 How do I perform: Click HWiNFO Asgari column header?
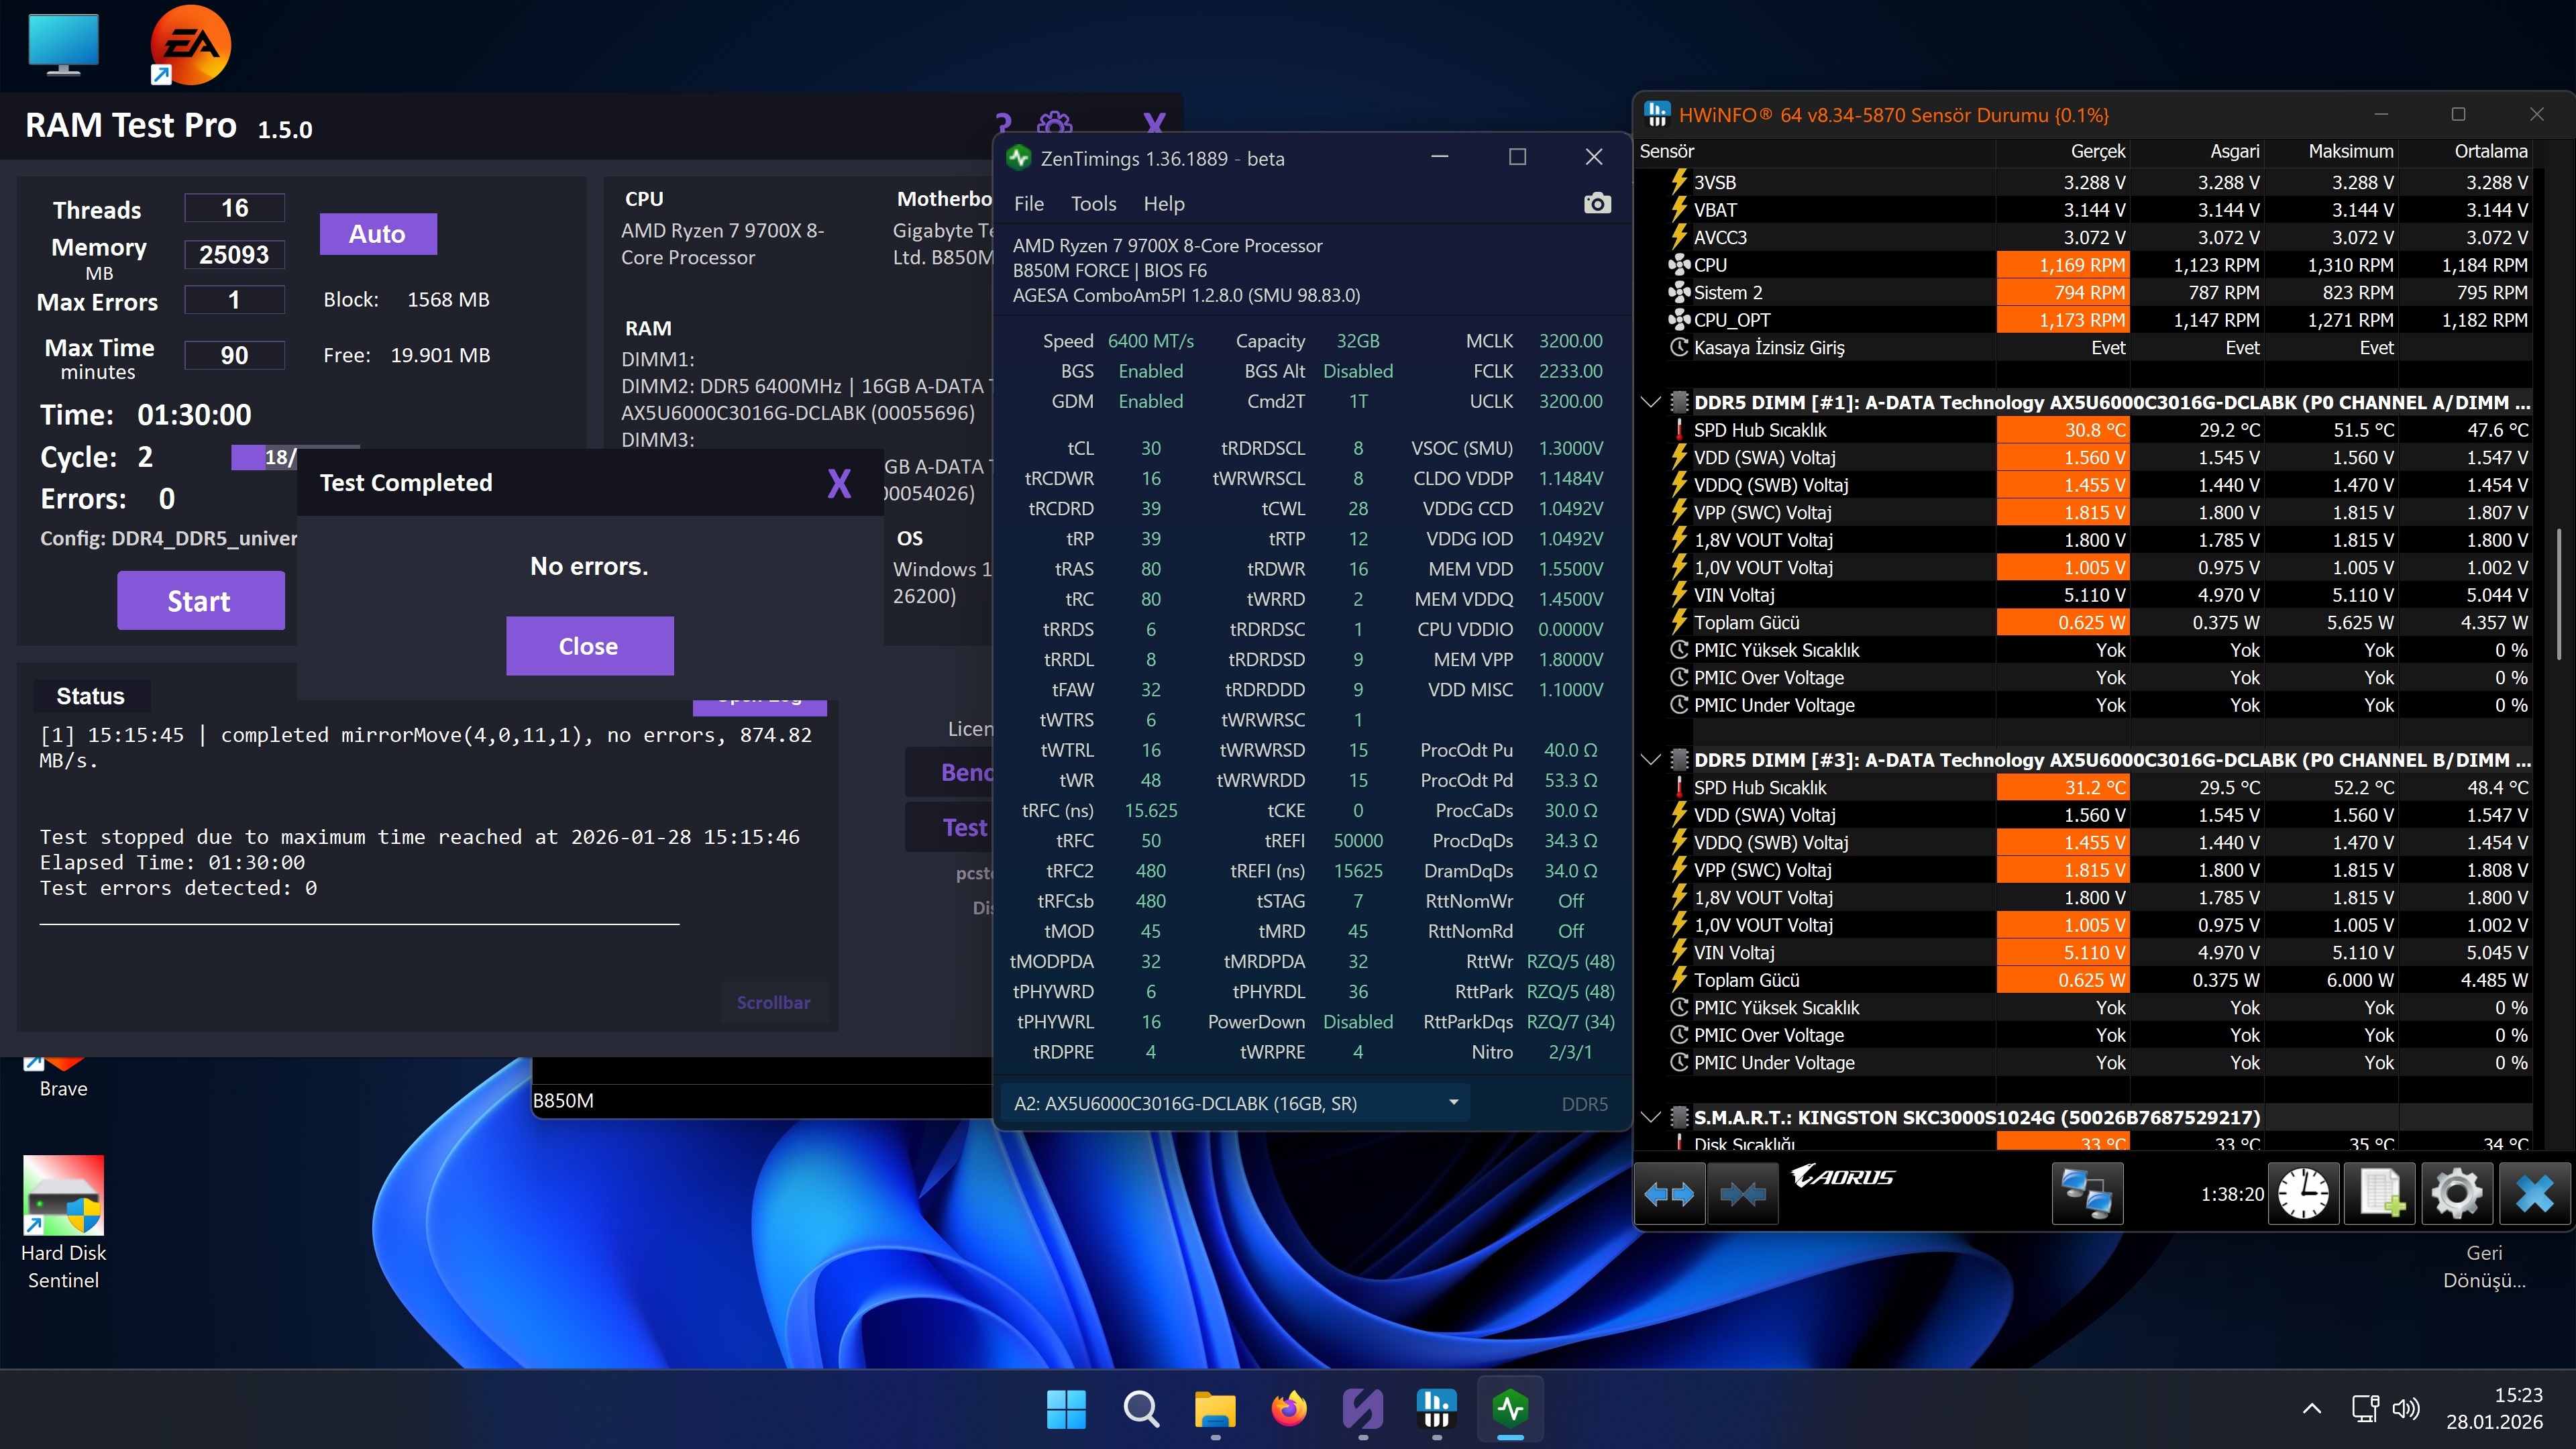click(x=2197, y=151)
